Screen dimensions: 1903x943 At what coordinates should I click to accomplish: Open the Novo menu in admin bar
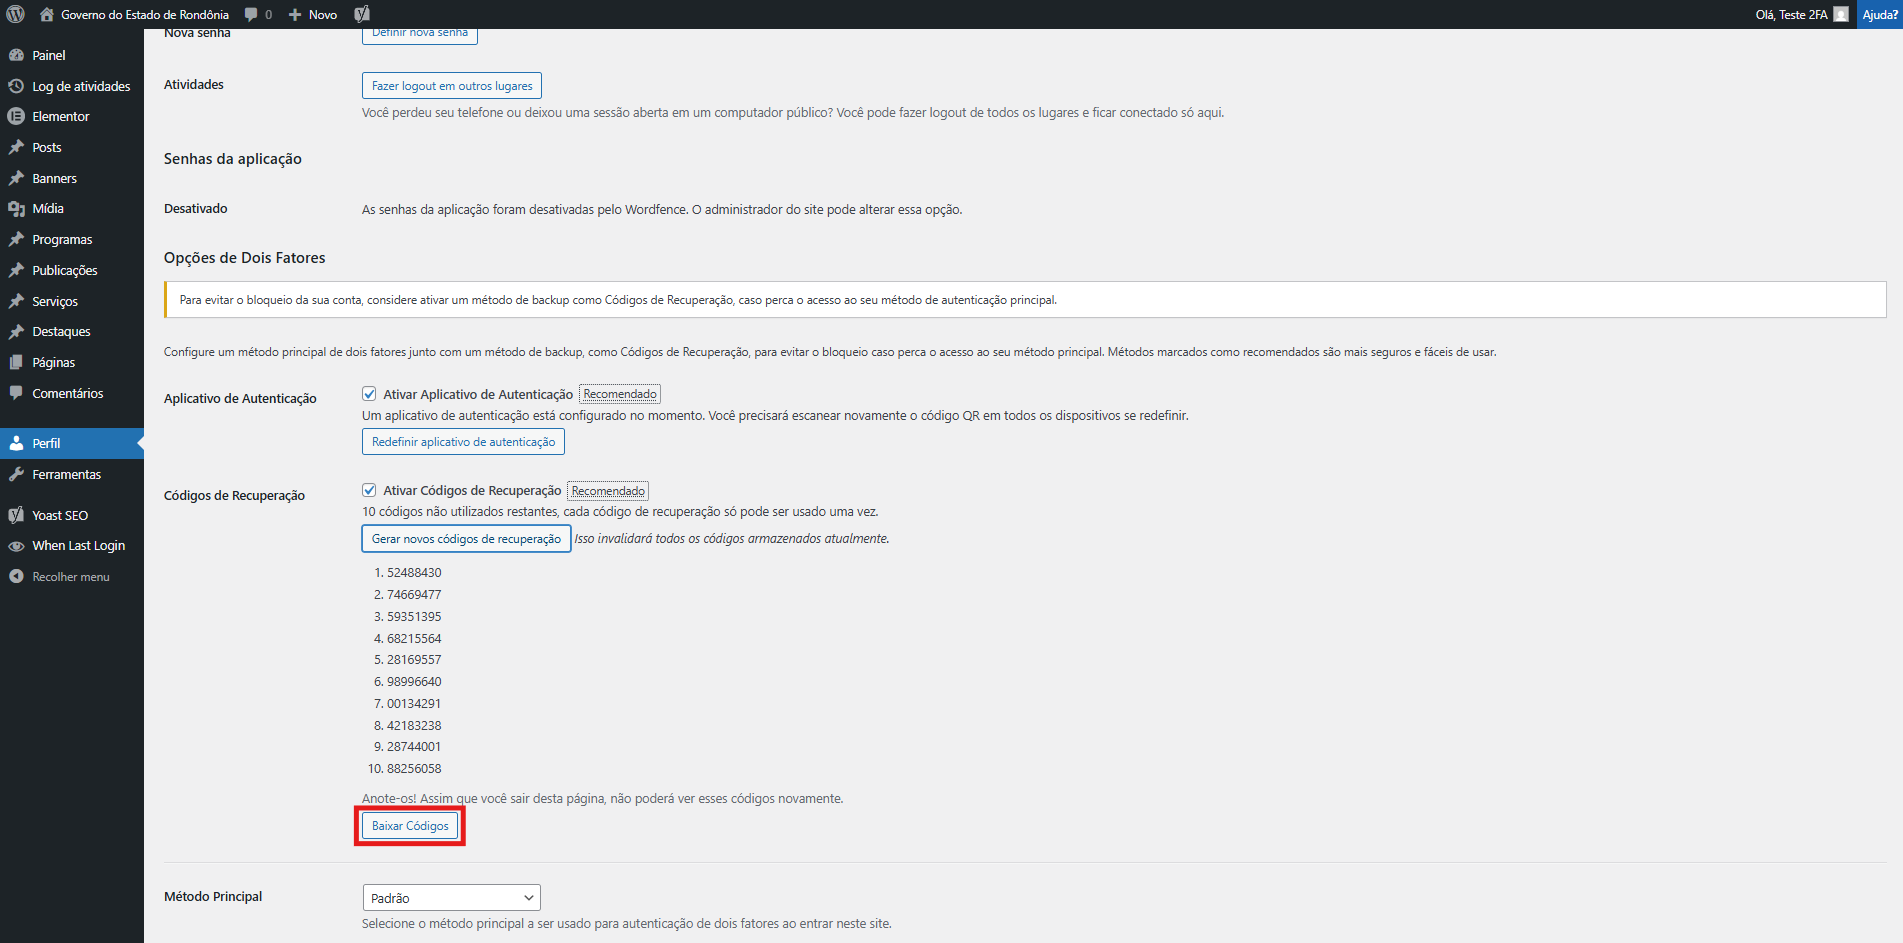[x=313, y=14]
